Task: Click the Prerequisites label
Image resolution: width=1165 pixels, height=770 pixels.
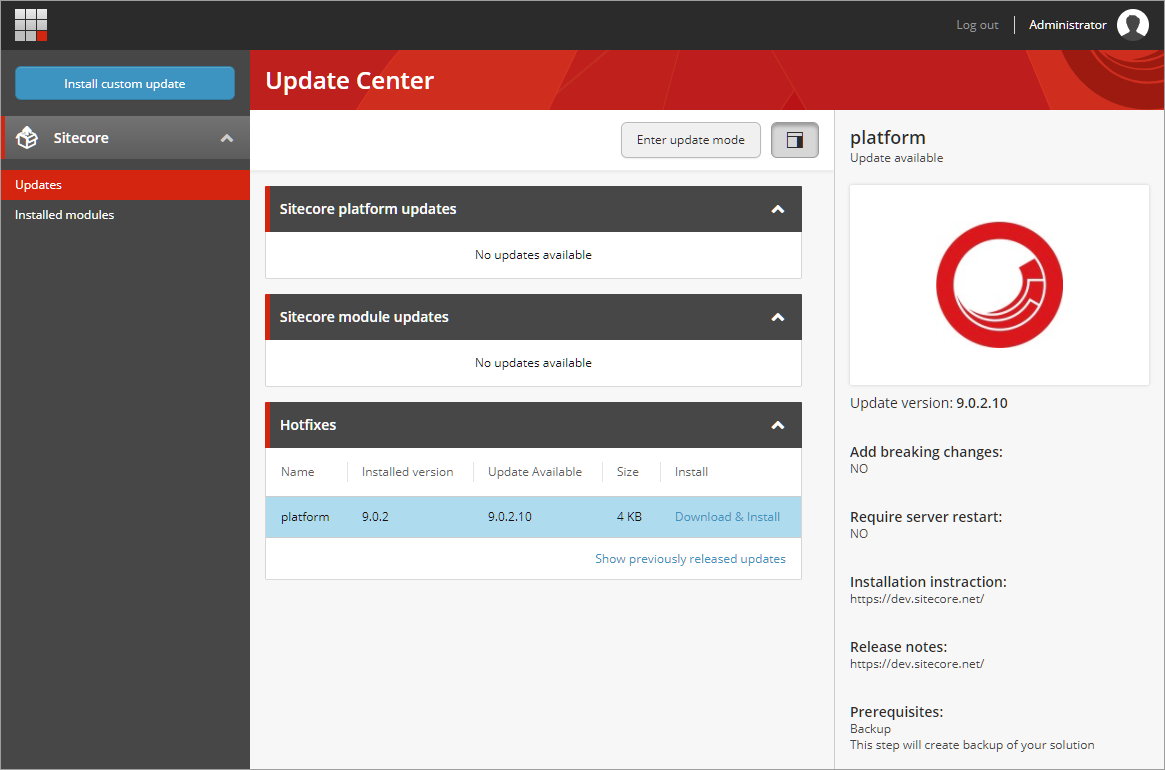Action: tap(897, 712)
